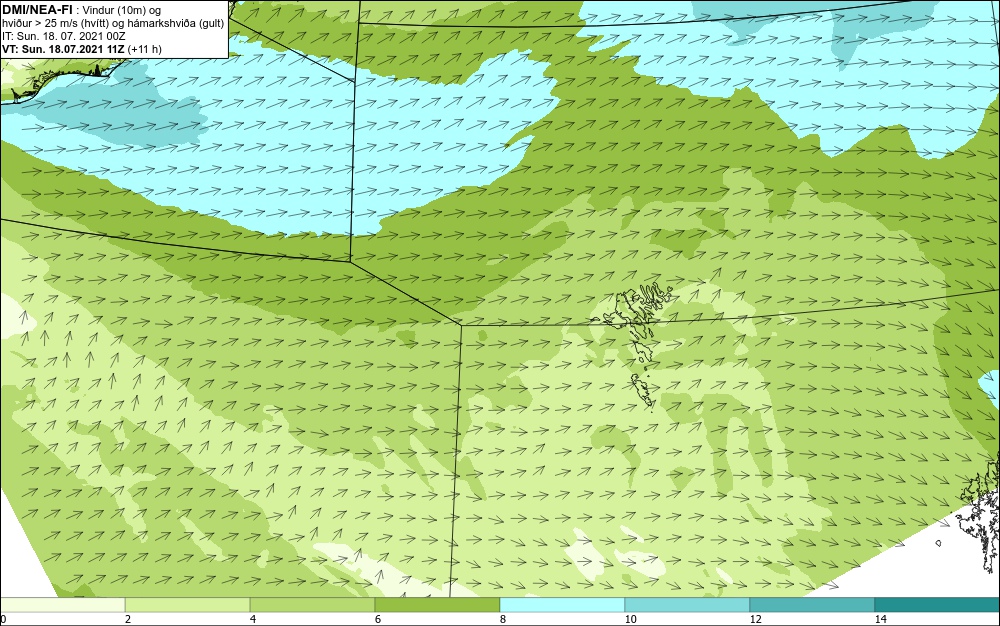Click the '(+11 h)' forecast offset text
The image size is (1000, 626).
[x=145, y=49]
